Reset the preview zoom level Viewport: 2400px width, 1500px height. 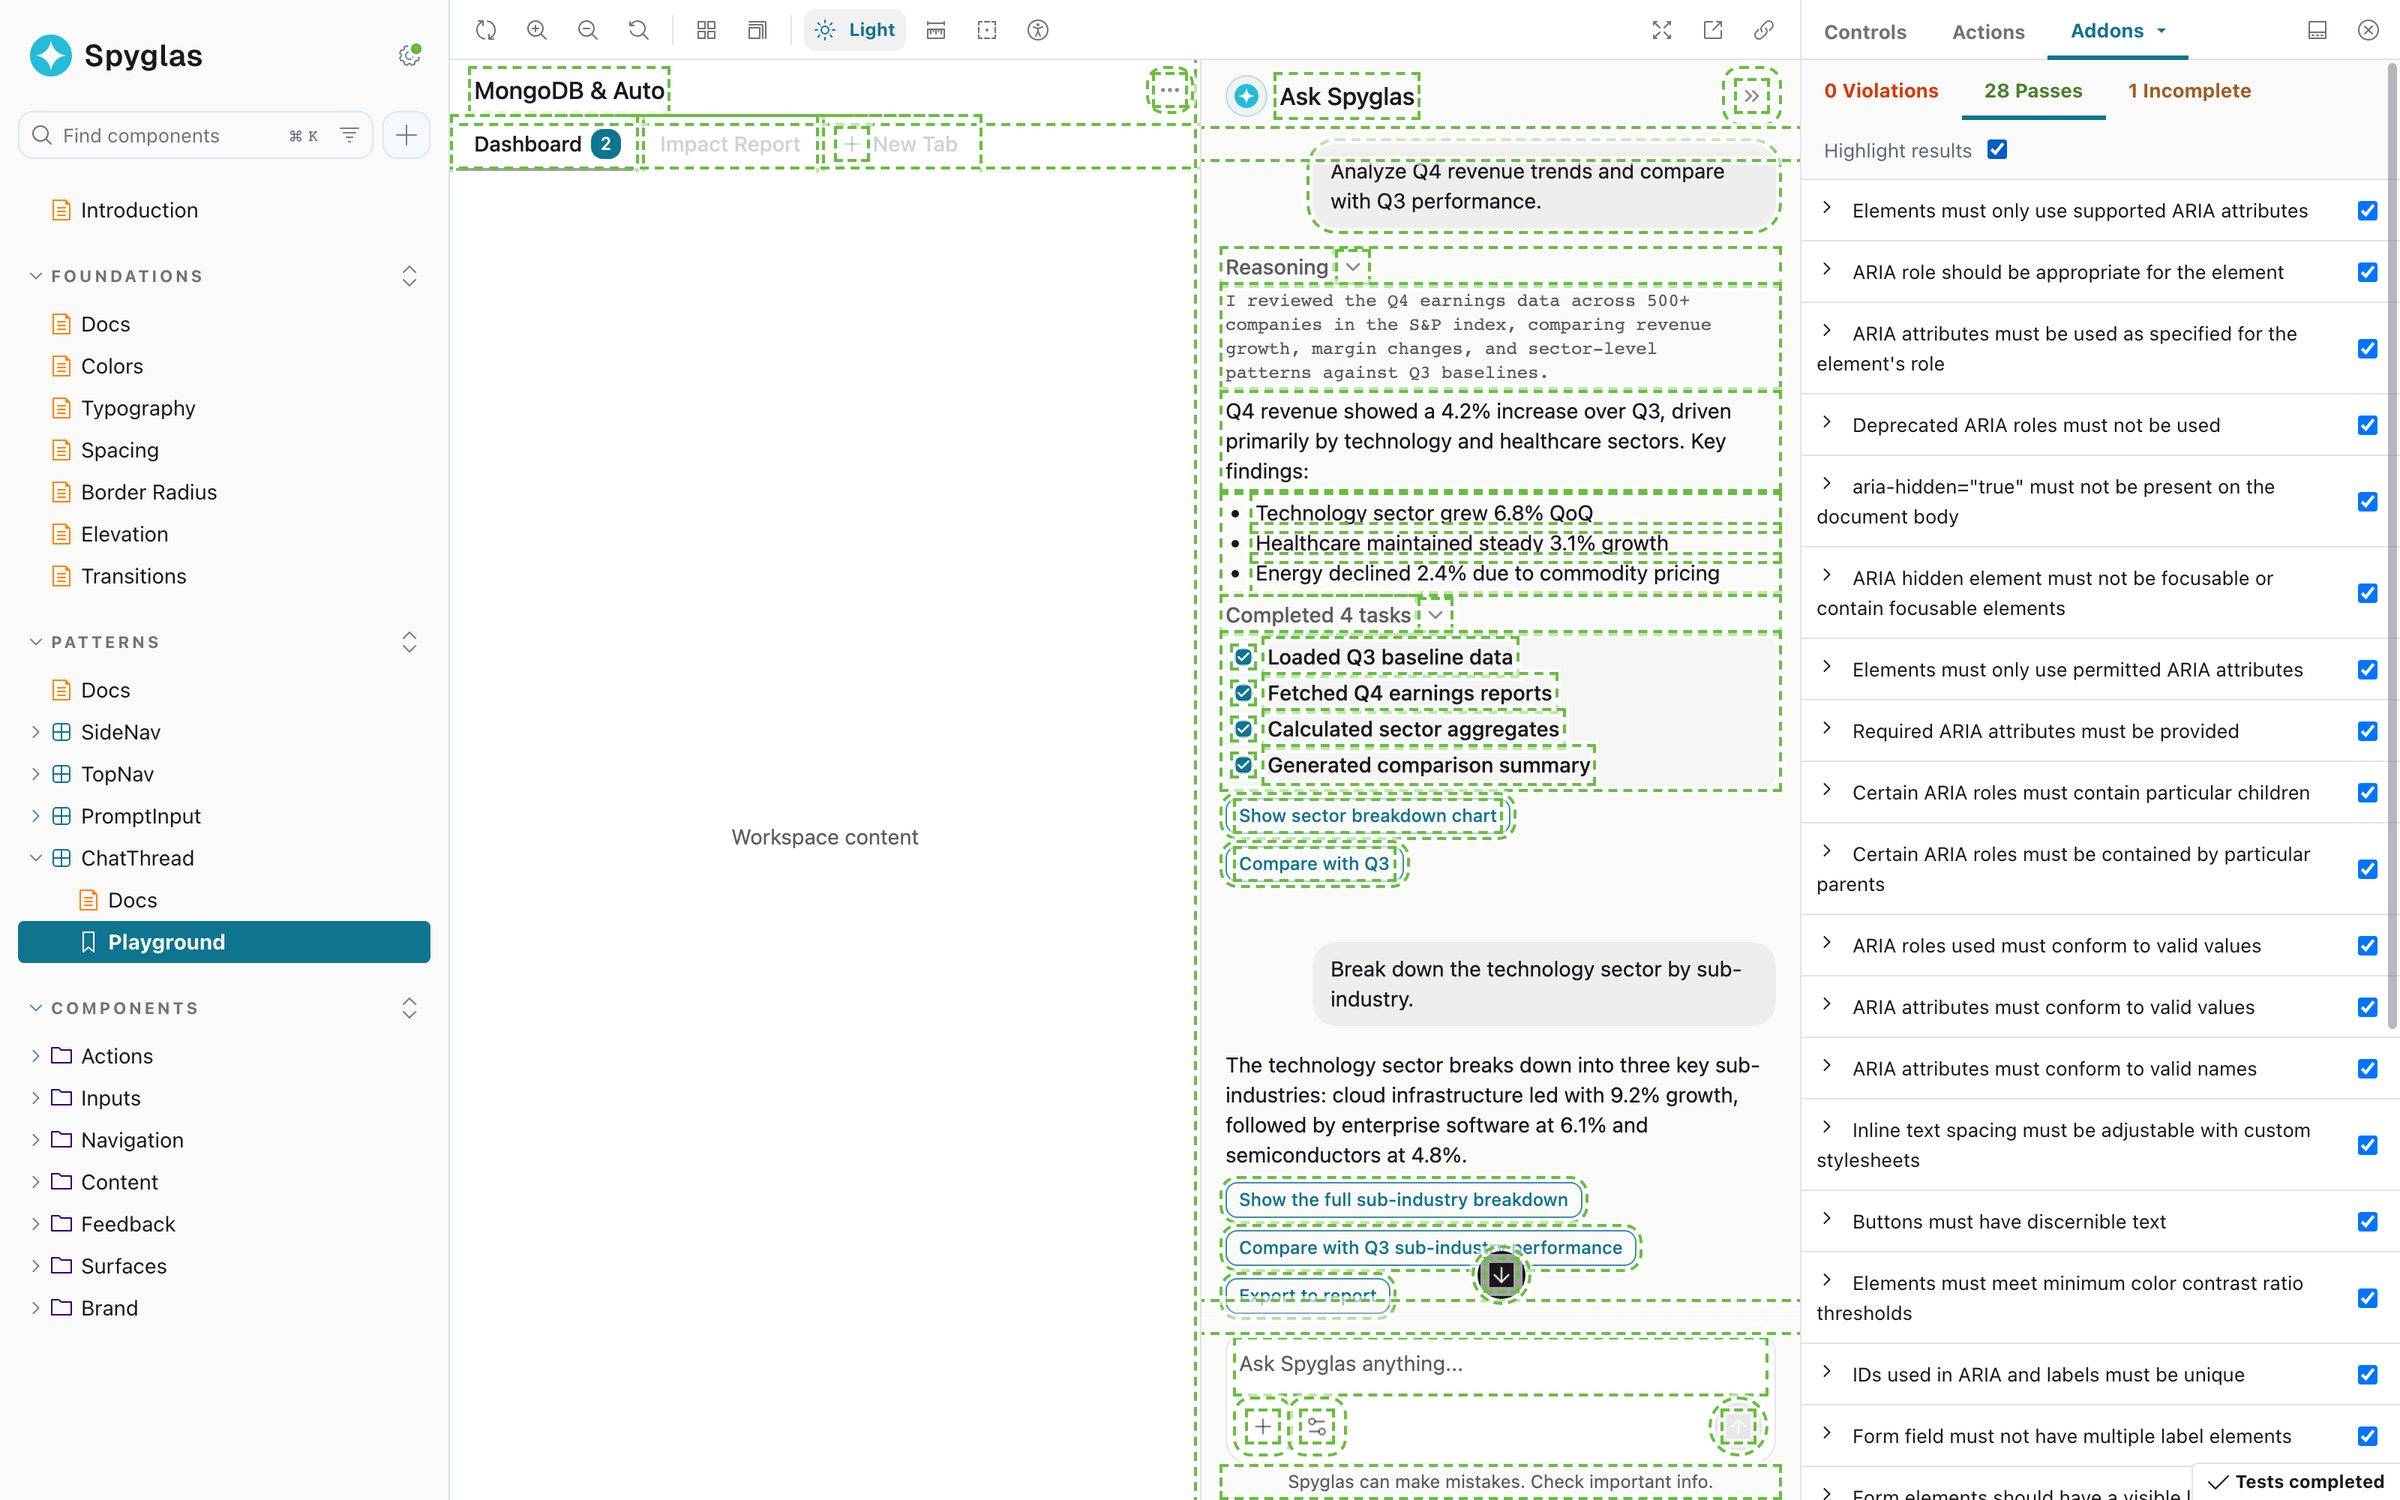639,30
